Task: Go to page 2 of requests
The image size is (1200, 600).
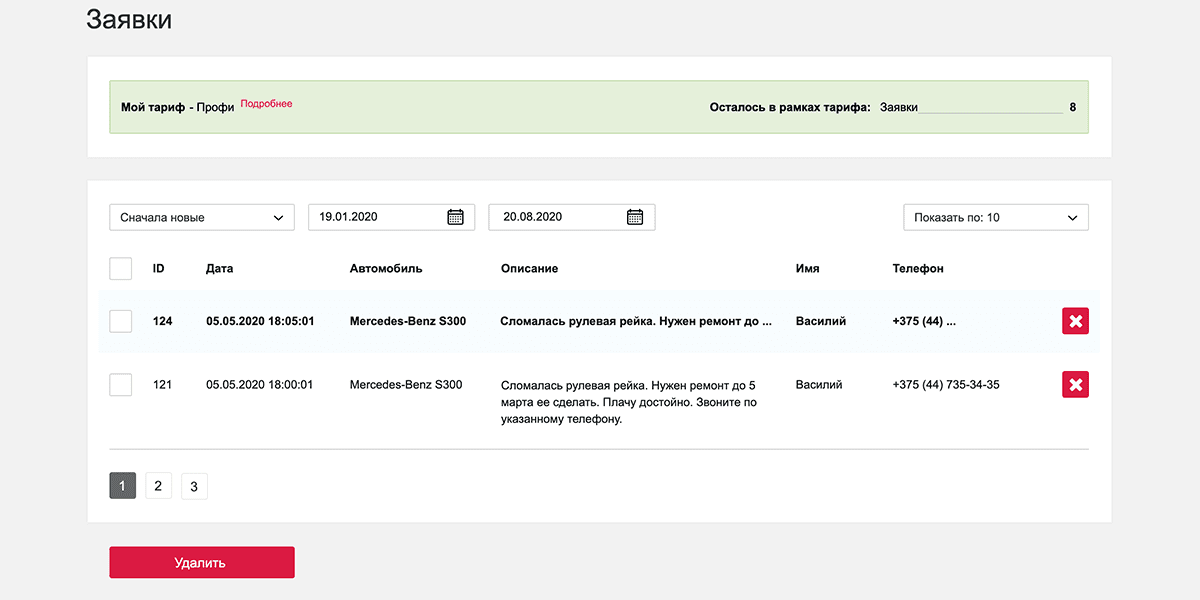Action: (x=158, y=486)
